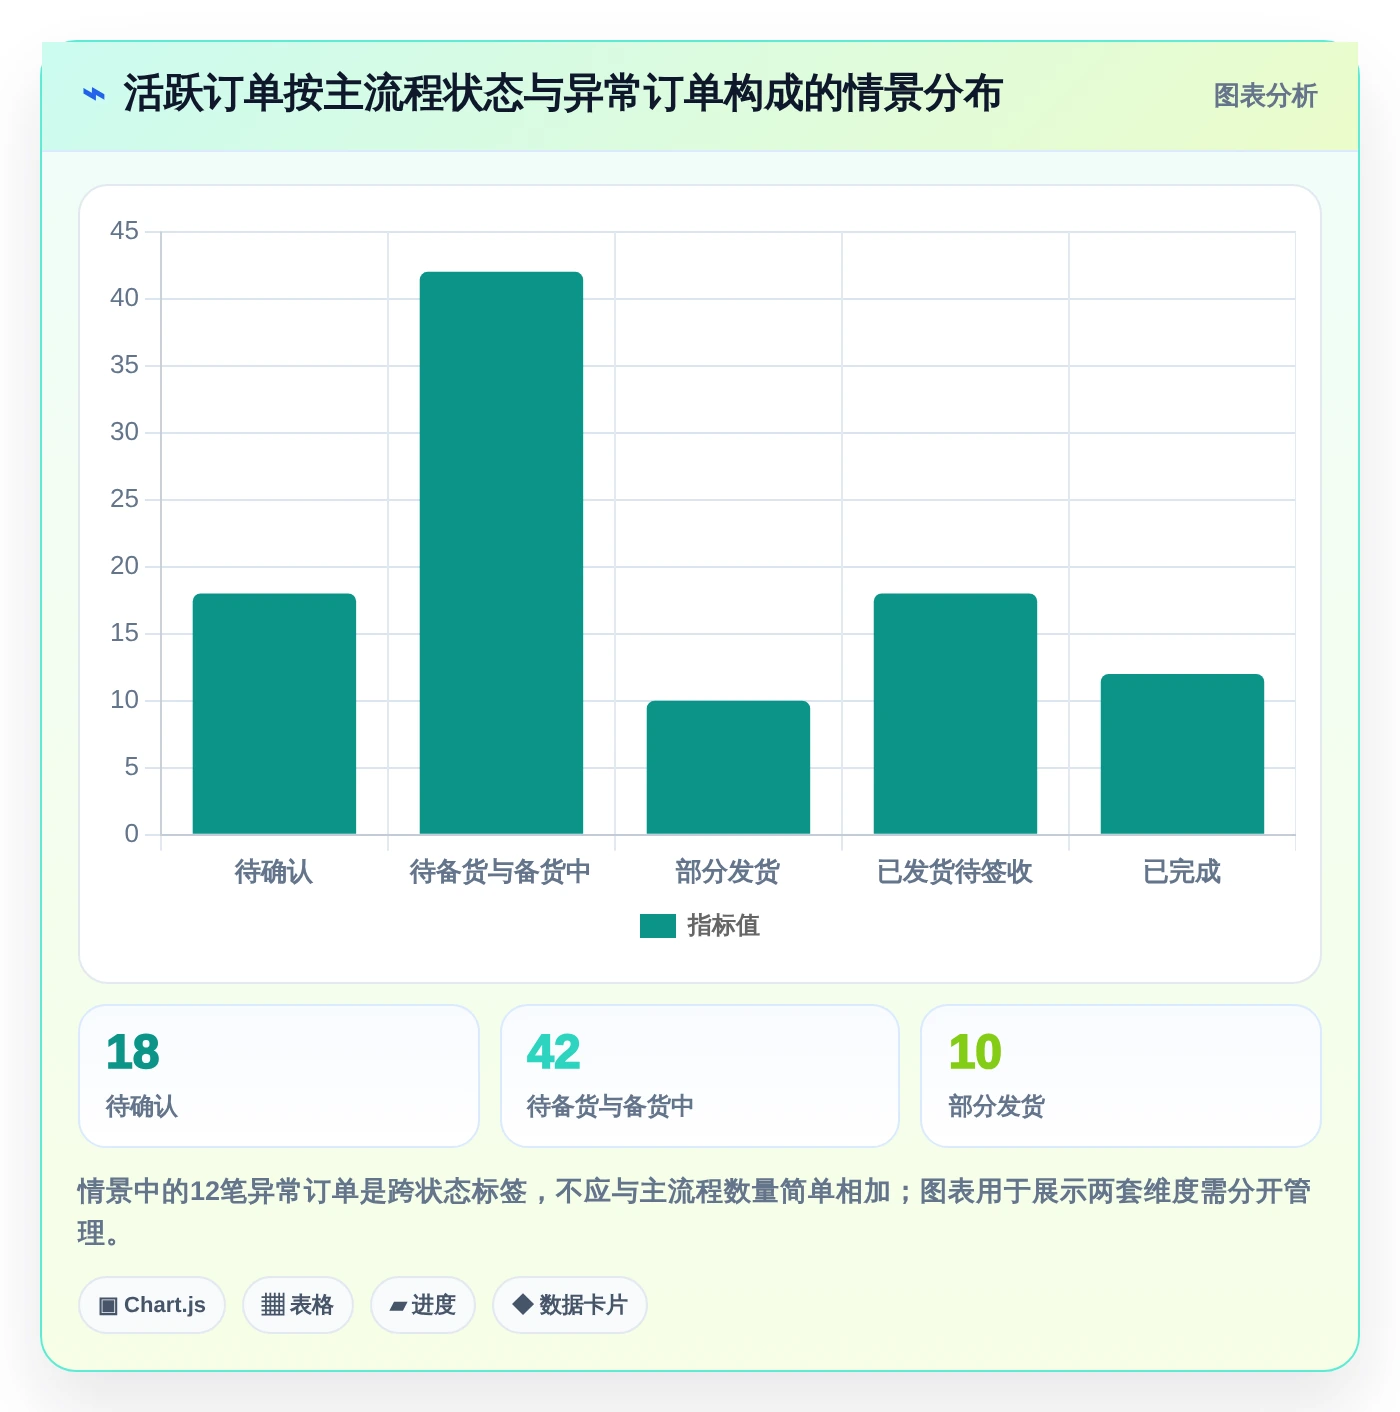Click the 待确认 bar in the chart
Image resolution: width=1400 pixels, height=1412 pixels.
coord(274,714)
